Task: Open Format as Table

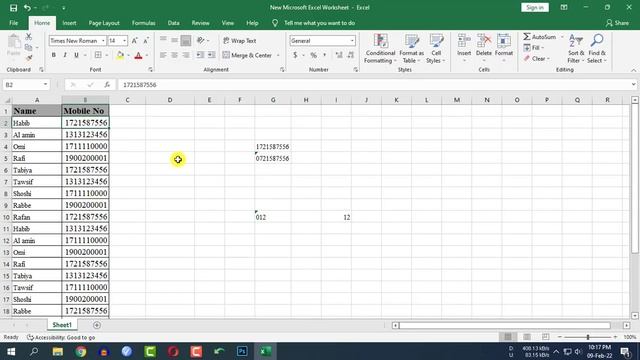Action: (411, 49)
